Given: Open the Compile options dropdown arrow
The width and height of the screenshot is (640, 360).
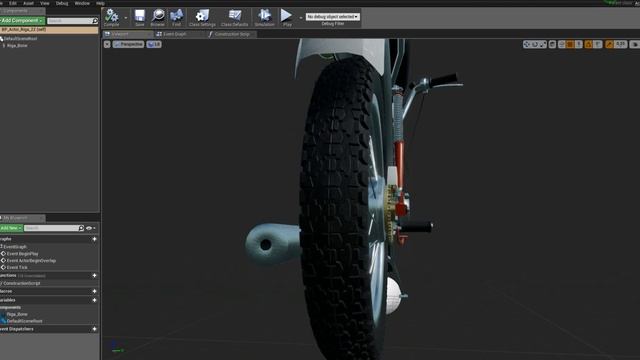Looking at the screenshot, I should click(x=126, y=18).
